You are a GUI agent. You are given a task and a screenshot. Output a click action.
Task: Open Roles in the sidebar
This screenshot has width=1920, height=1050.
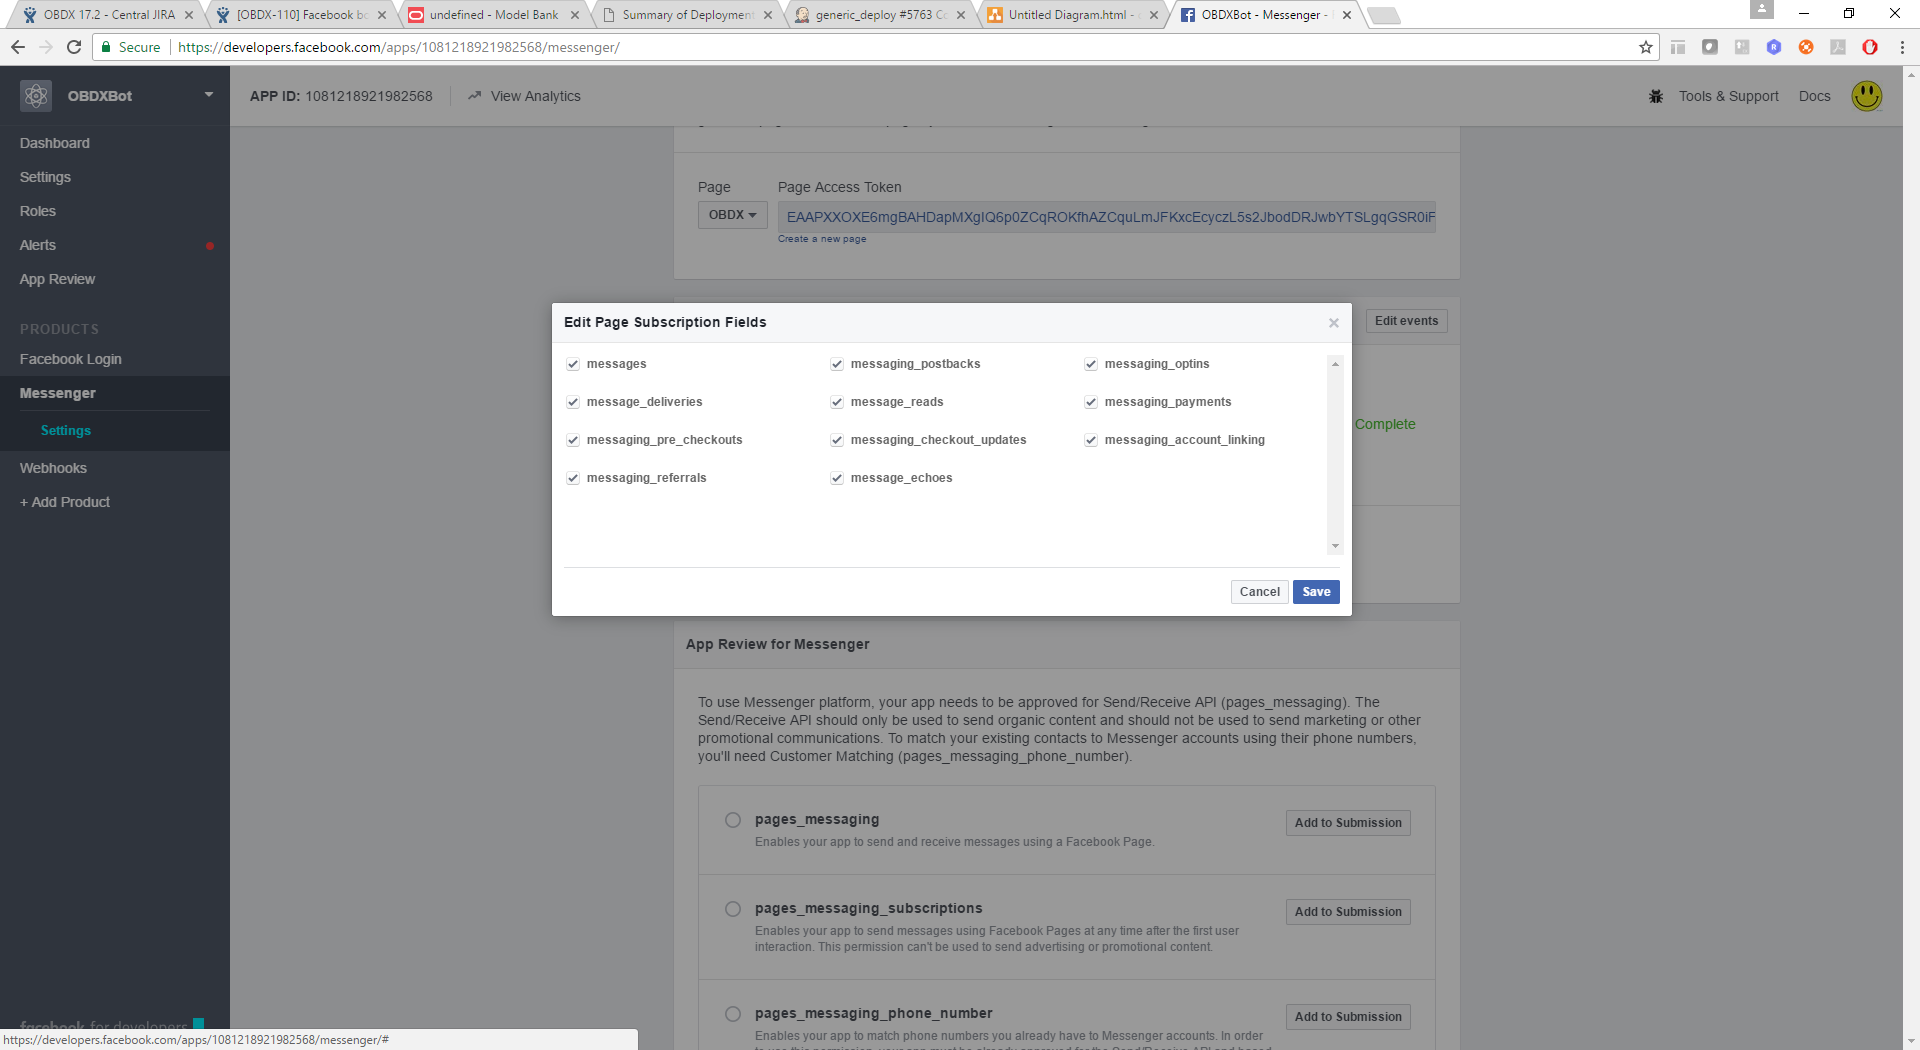(38, 211)
